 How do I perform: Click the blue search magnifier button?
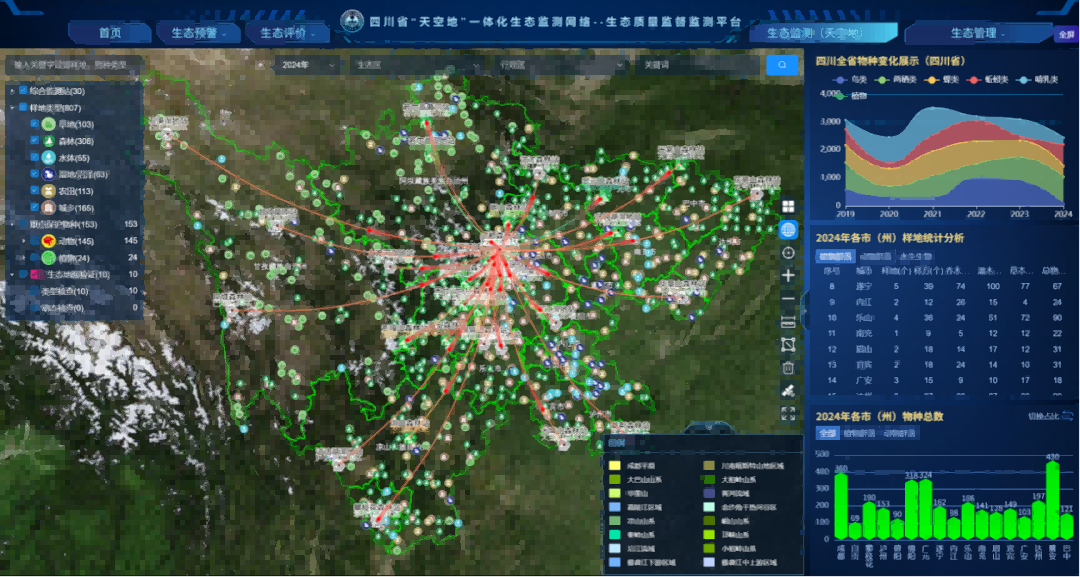(x=782, y=65)
